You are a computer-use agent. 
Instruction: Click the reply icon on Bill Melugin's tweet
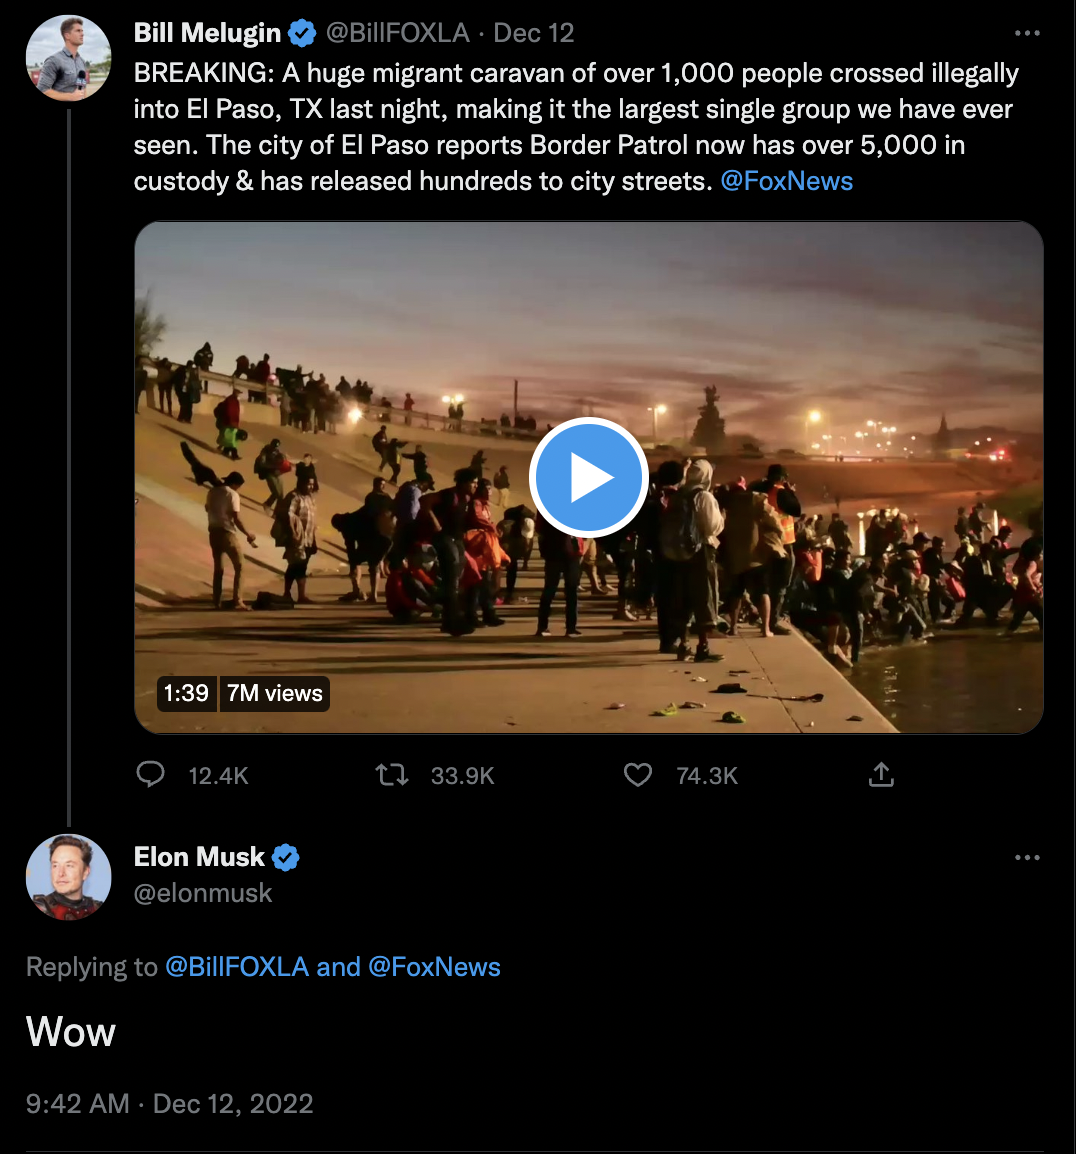click(x=151, y=774)
